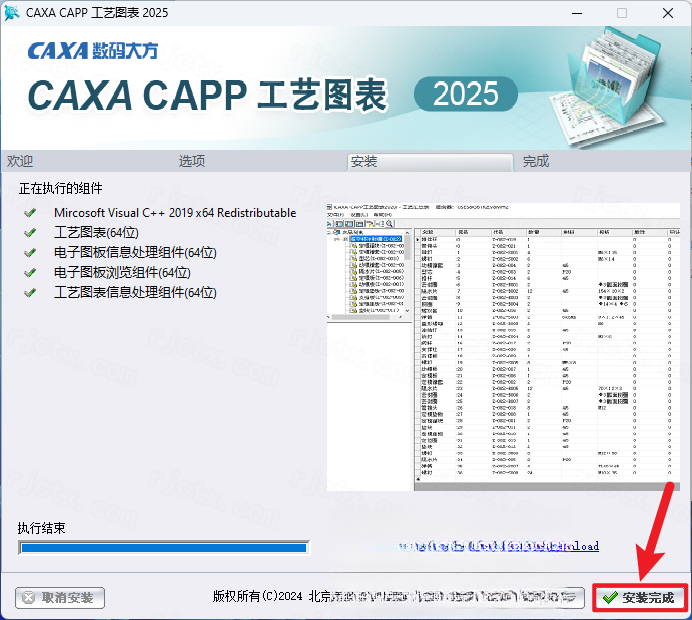Click the 2025 version badge
The image size is (692, 620).
(466, 94)
